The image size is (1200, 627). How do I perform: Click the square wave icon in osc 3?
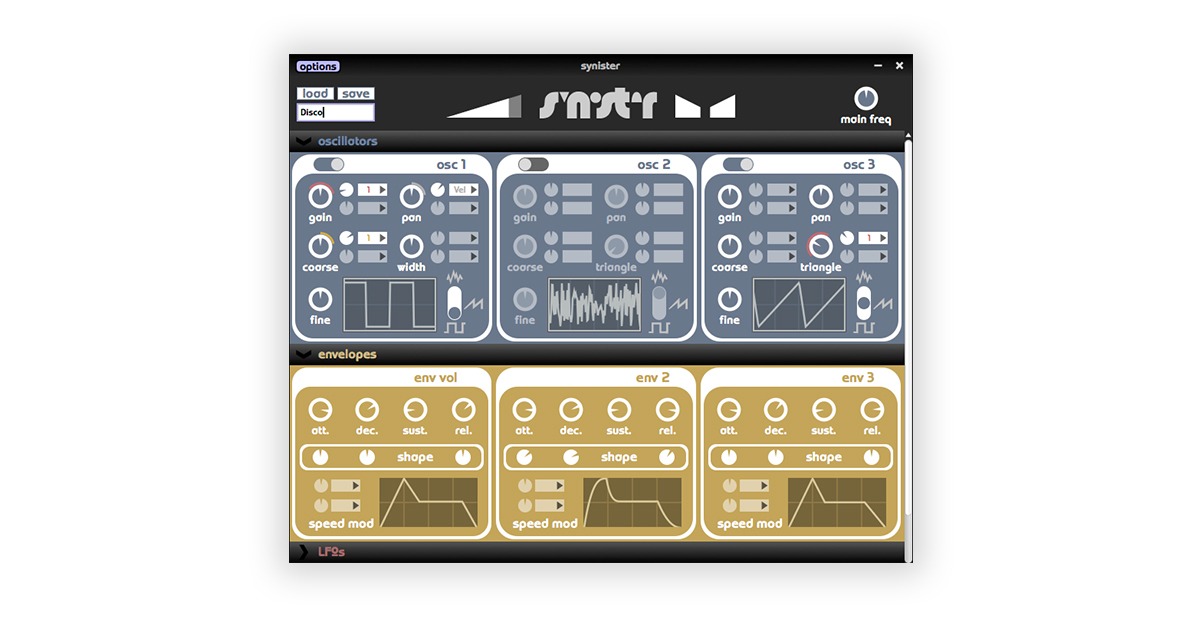(864, 327)
